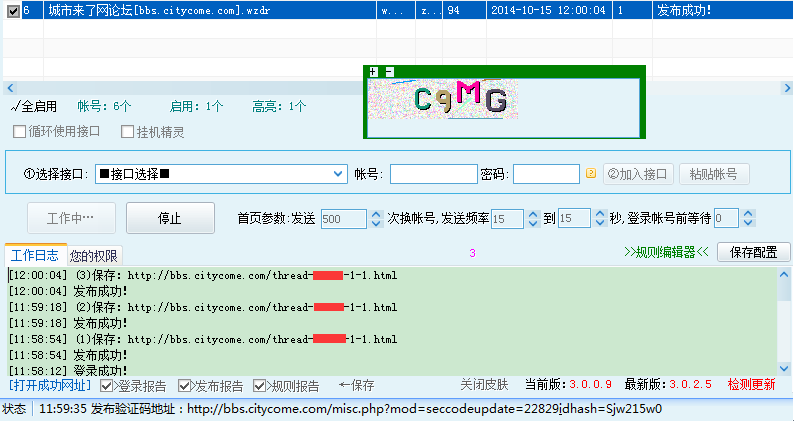Click the yellow help icon beside password field
Viewport: 794px width, 421px height.
[591, 173]
